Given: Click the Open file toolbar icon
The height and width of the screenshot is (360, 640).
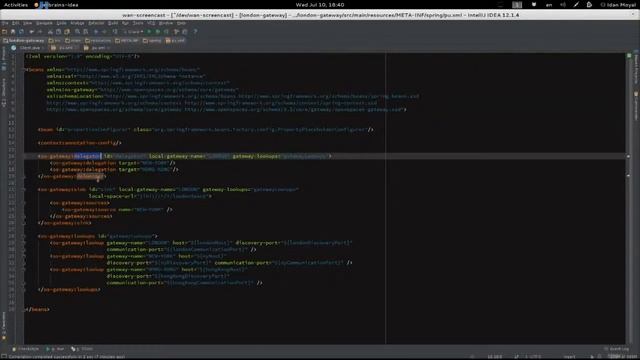Looking at the screenshot, I should 4,32.
